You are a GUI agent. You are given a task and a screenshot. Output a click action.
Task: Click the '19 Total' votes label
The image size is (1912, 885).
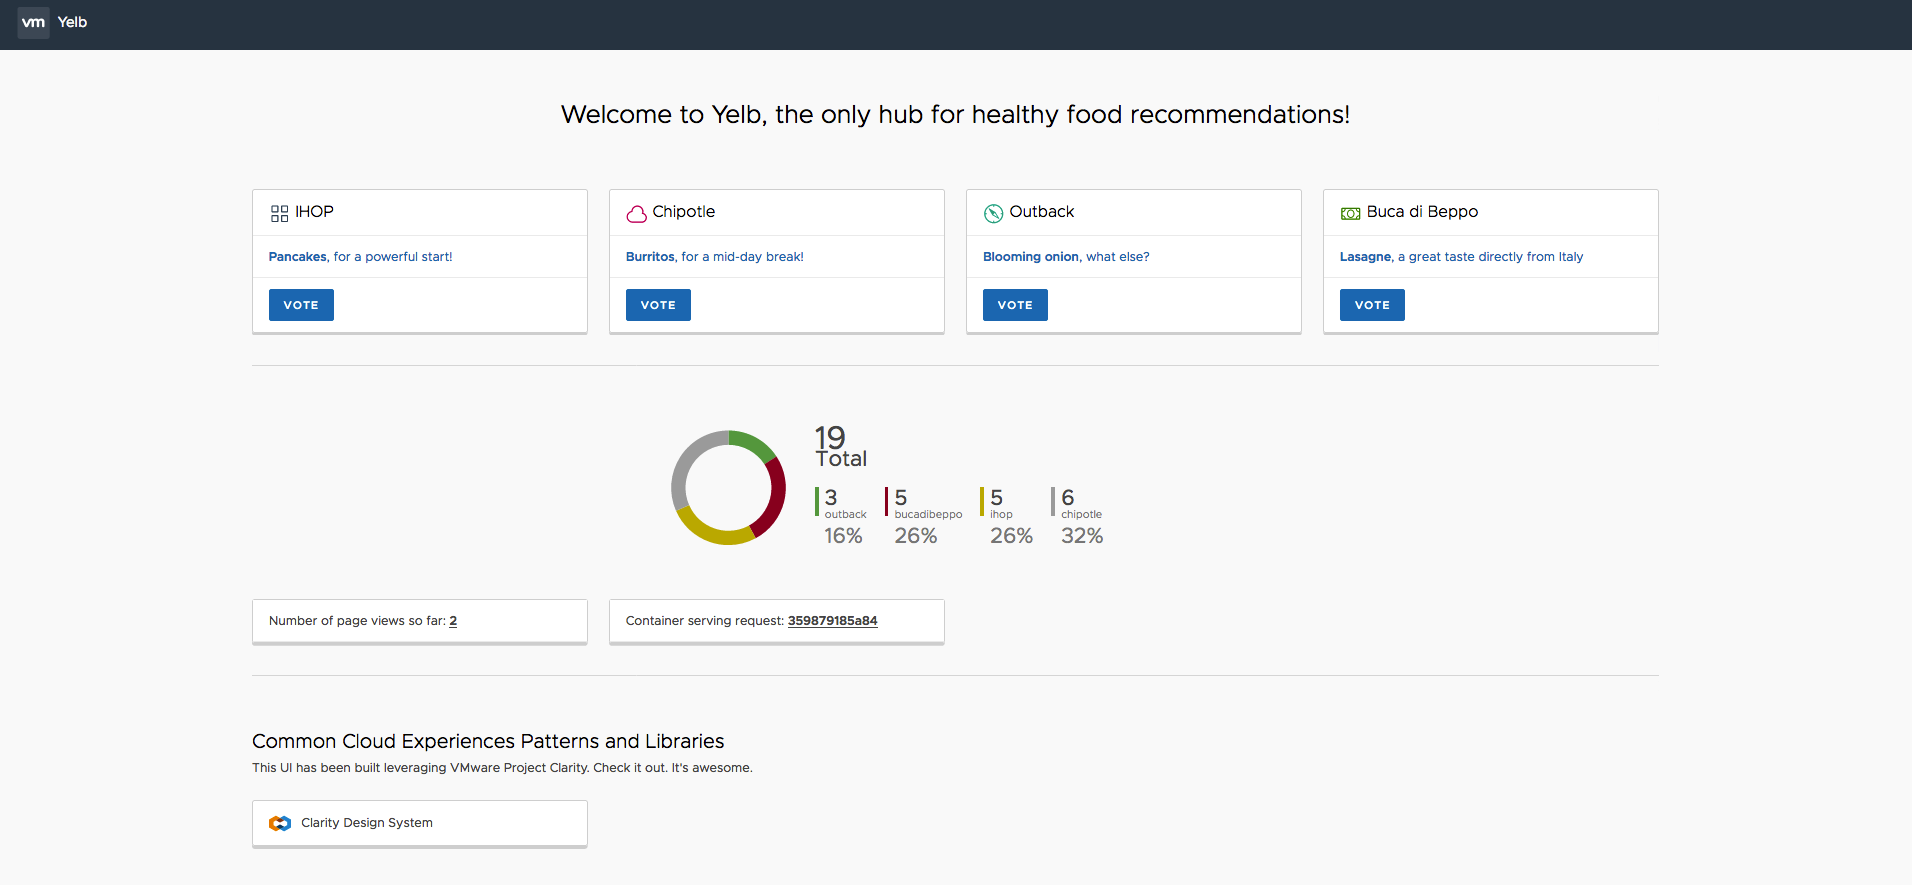(x=841, y=447)
